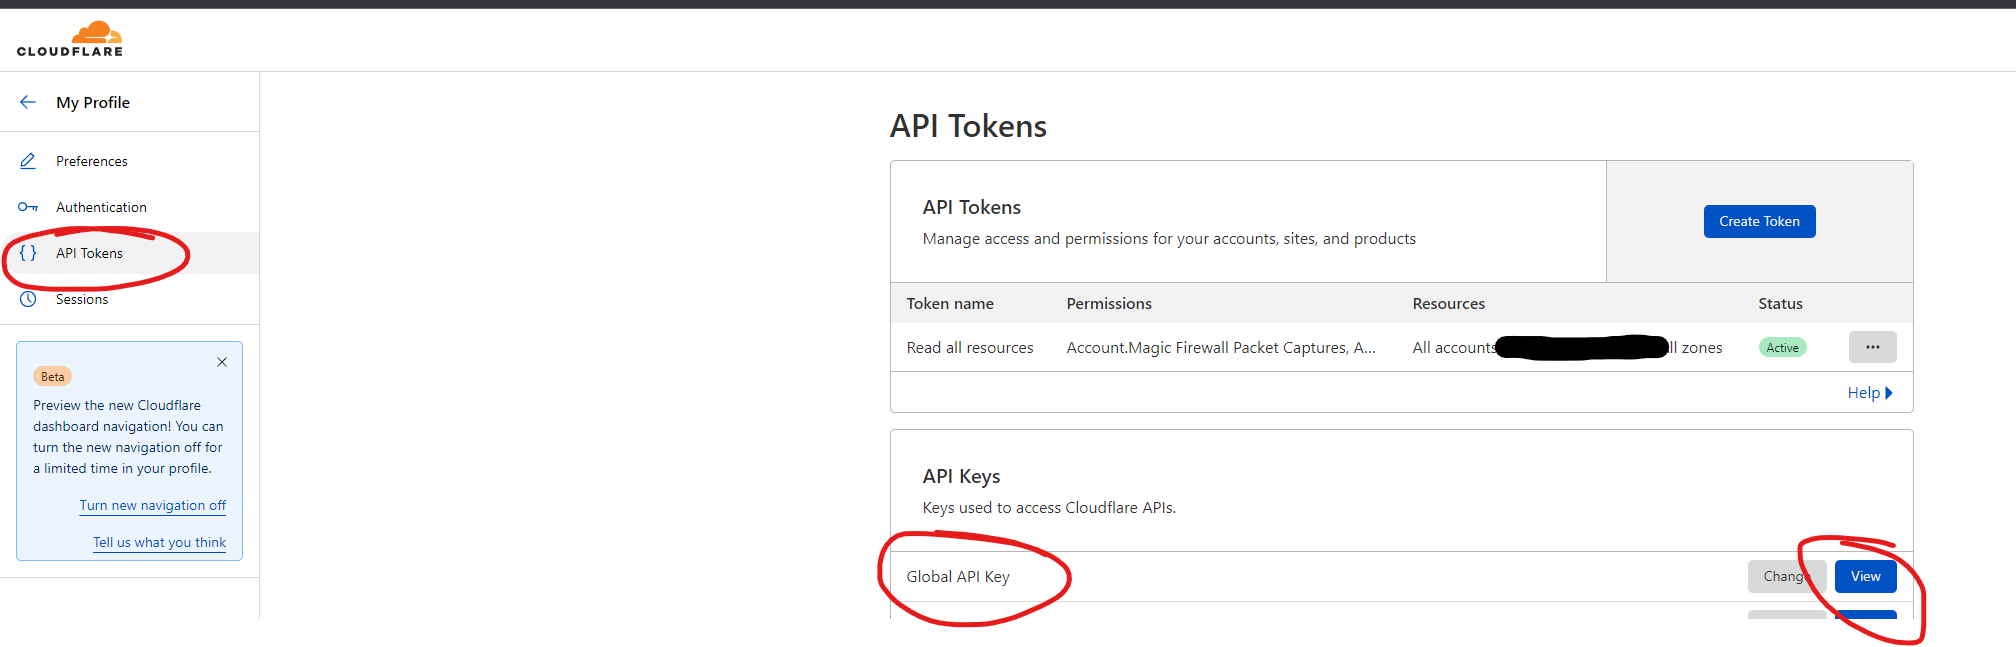Open the ellipsis options for Read all resources token

click(1873, 347)
